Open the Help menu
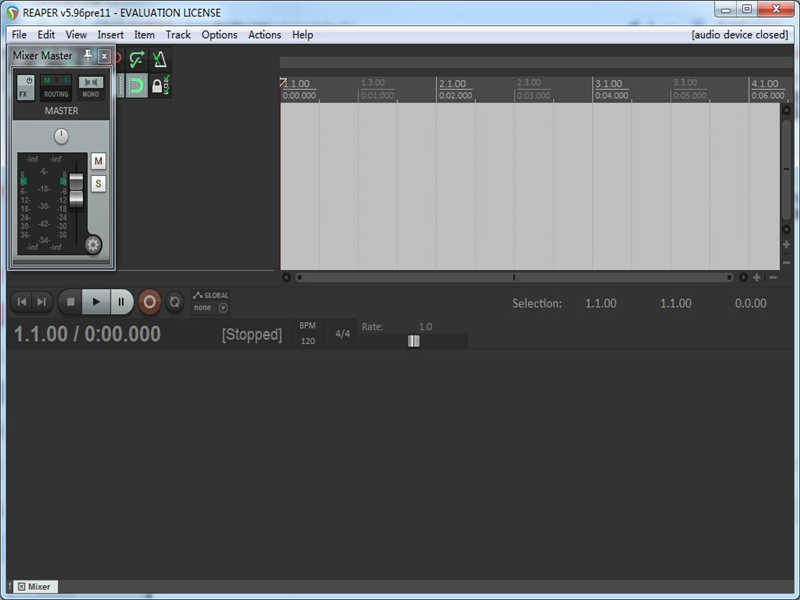This screenshot has height=600, width=800. [x=303, y=35]
